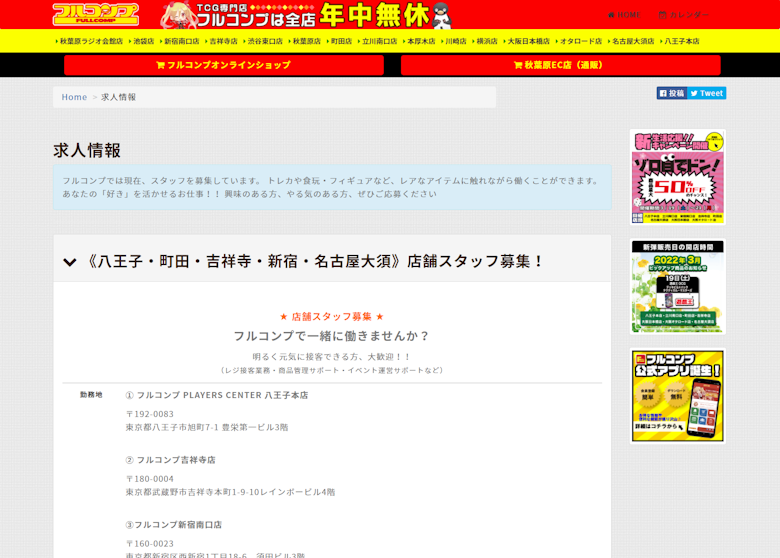This screenshot has height=558, width=780.
Task: Click the 年中無休 header banner
Action: click(306, 14)
